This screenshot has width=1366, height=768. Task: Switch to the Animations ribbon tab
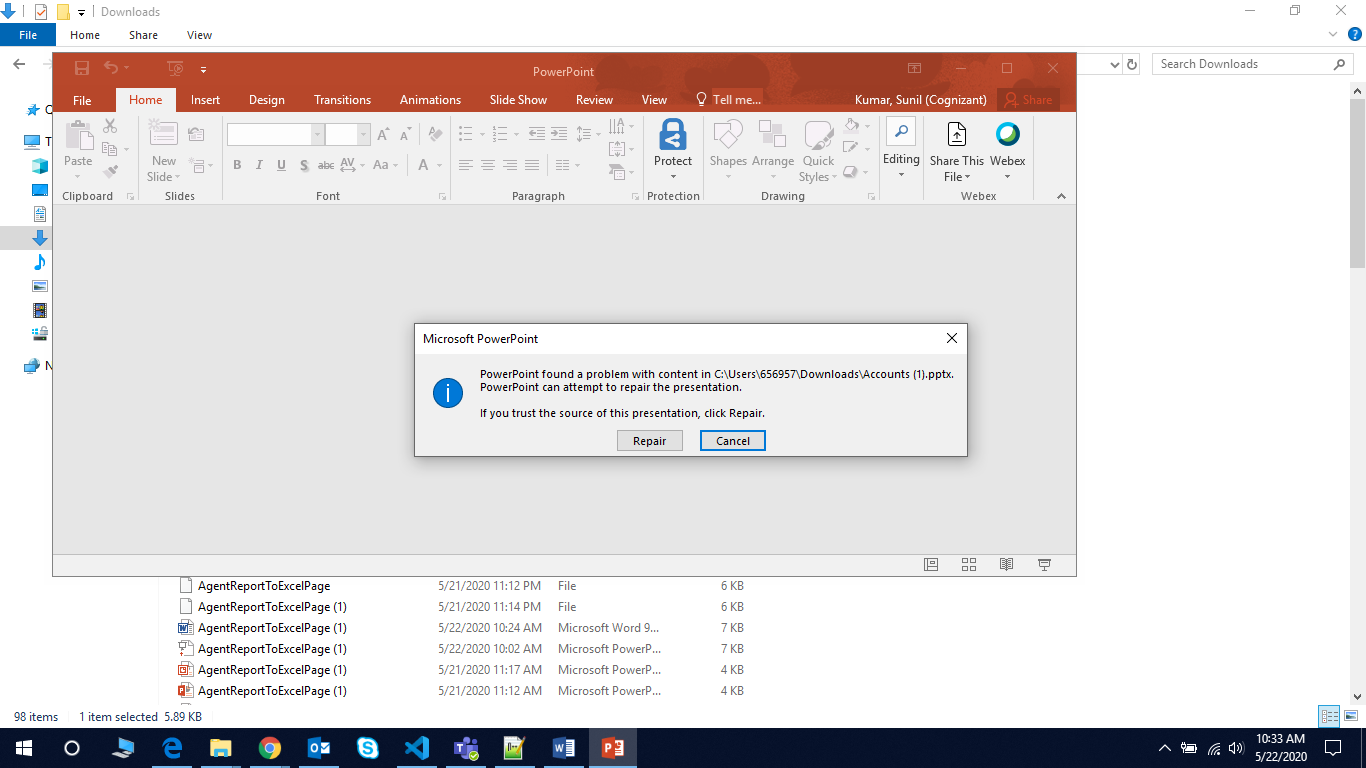click(x=430, y=99)
